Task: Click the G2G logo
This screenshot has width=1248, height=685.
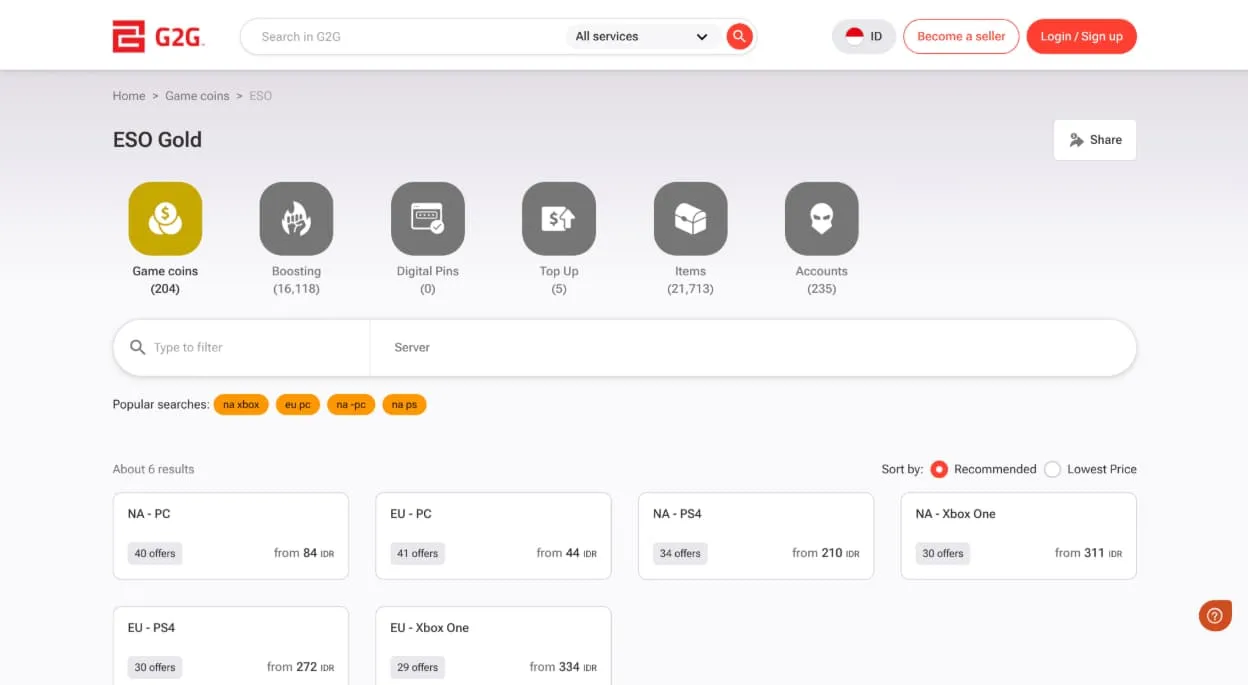Action: point(158,36)
